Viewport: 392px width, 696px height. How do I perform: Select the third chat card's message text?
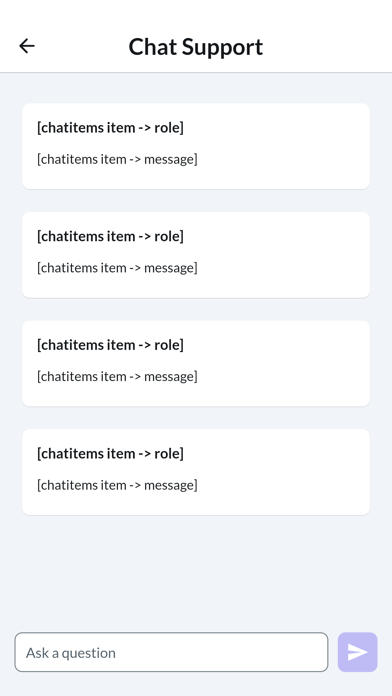click(x=117, y=376)
